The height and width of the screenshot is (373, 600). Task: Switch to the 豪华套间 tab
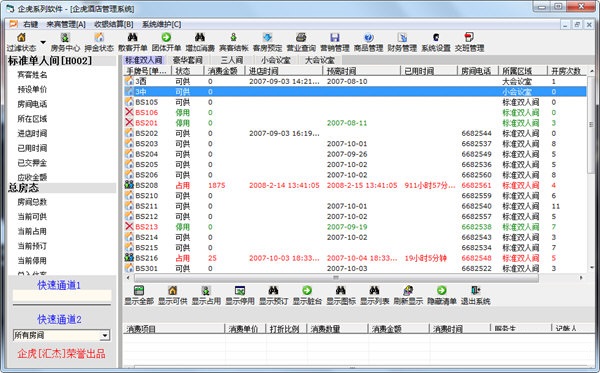(x=188, y=60)
